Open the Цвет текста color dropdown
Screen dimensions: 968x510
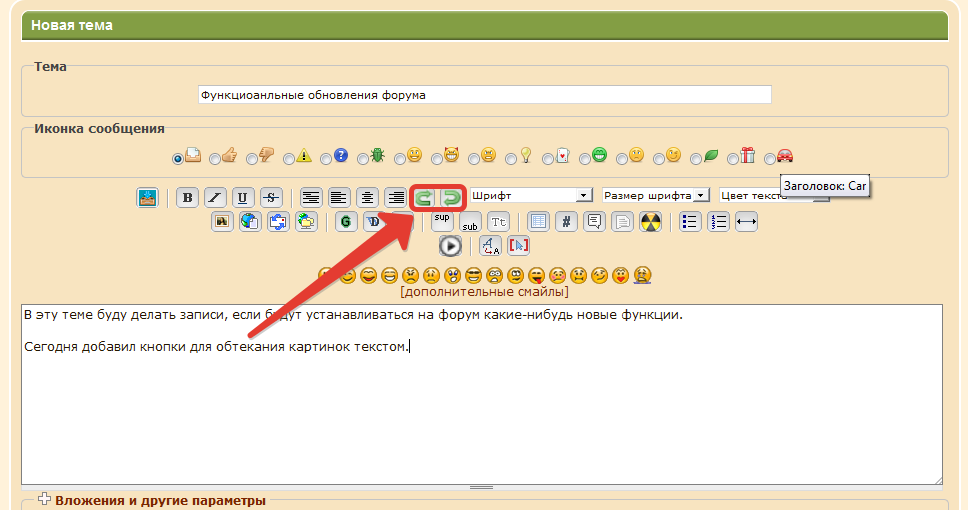770,196
